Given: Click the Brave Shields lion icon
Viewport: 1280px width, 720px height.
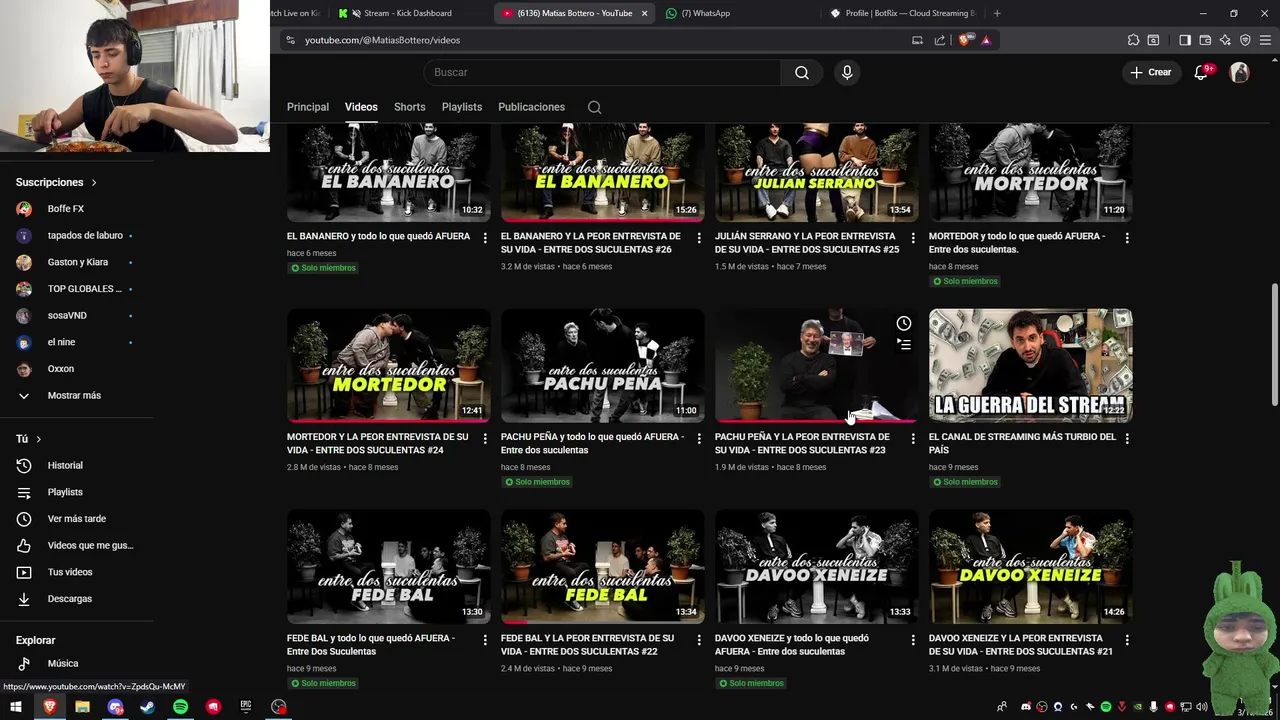Looking at the screenshot, I should point(964,40).
